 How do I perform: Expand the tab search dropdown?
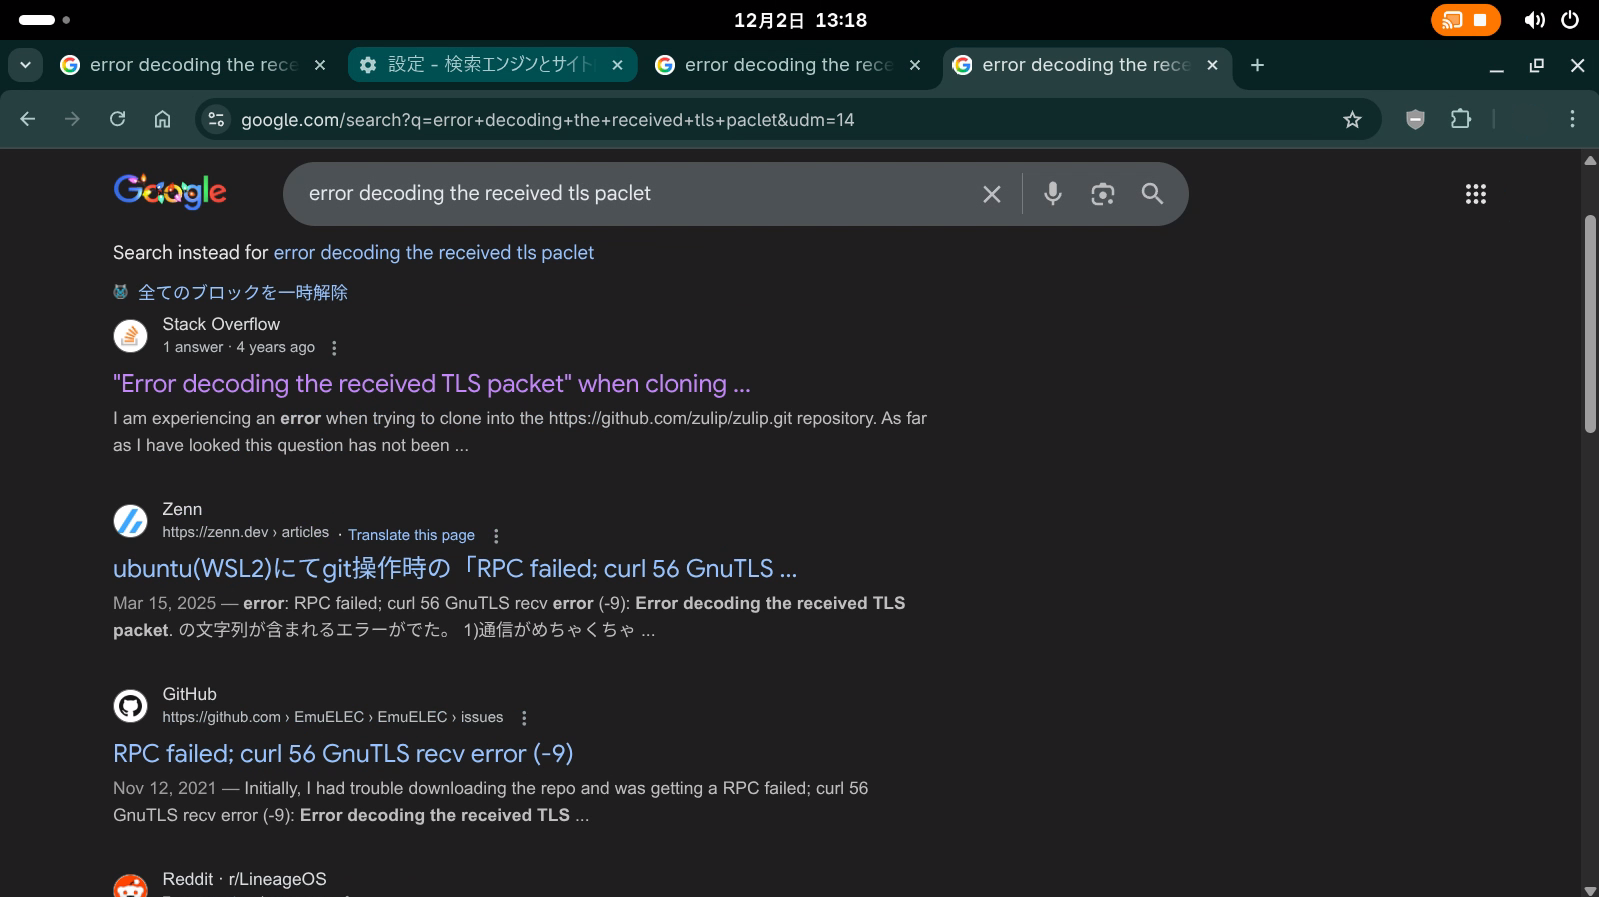[25, 65]
